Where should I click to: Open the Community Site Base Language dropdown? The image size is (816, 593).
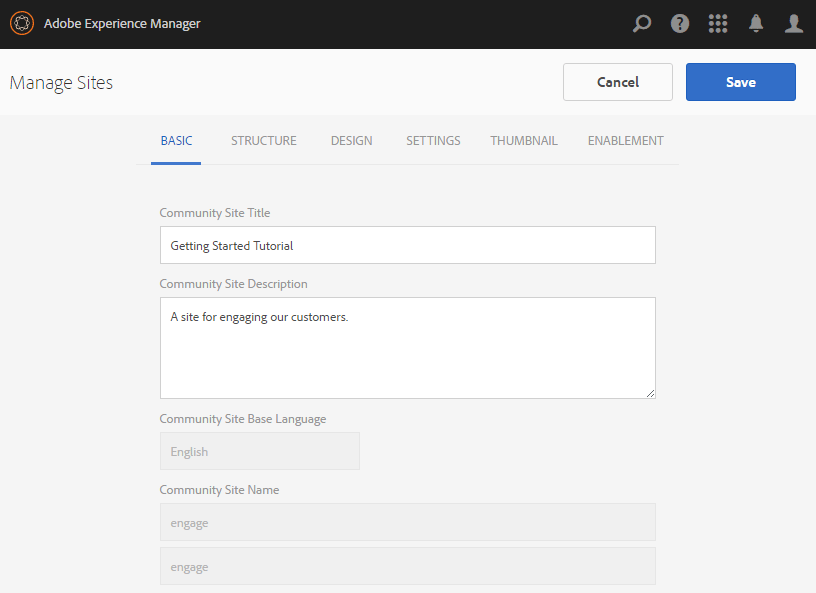[x=259, y=451]
